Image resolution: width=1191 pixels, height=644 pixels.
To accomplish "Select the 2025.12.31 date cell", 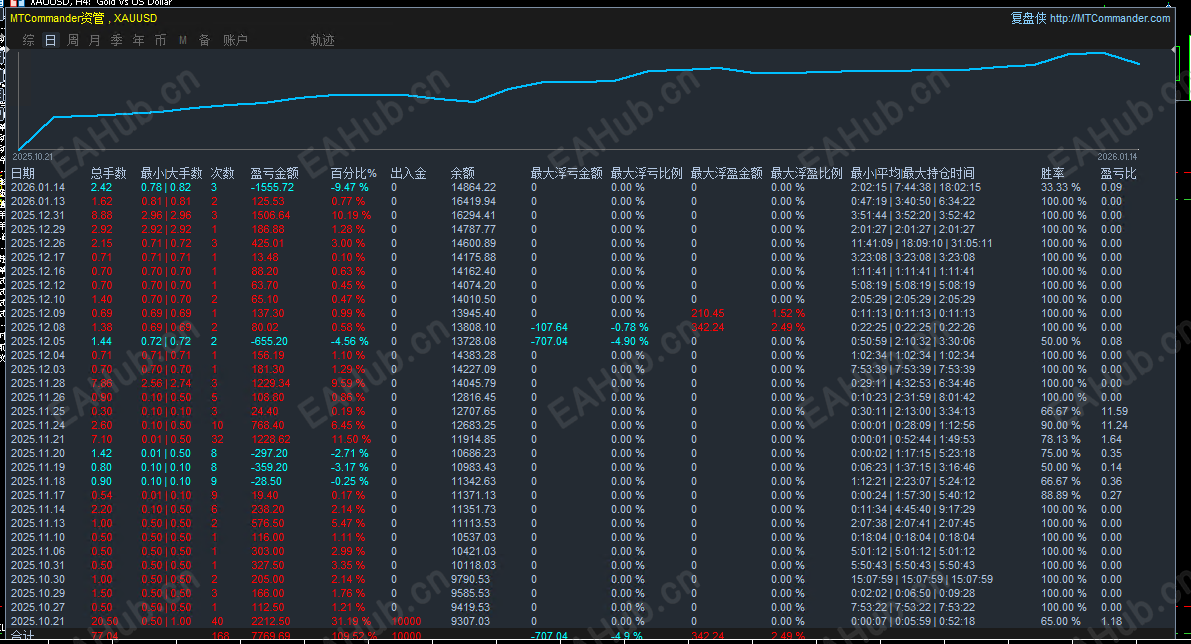I will click(x=38, y=216).
